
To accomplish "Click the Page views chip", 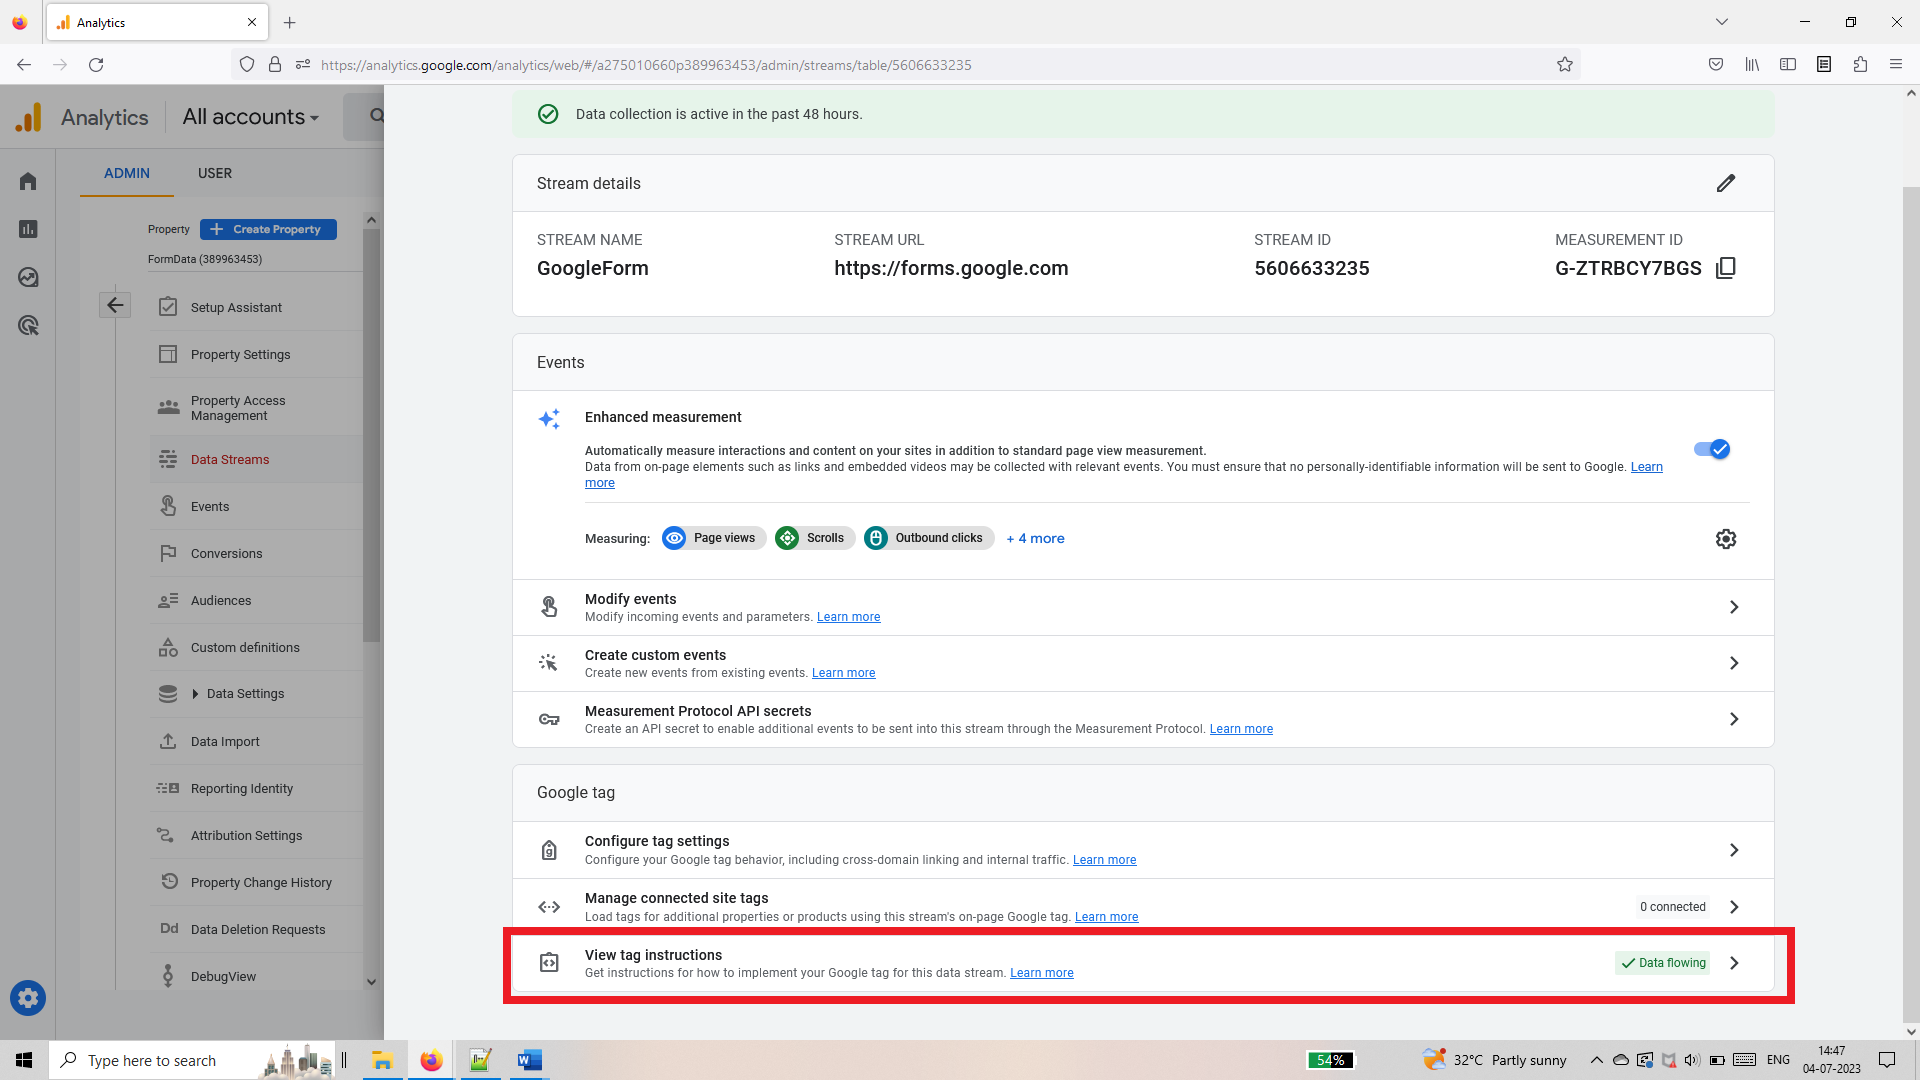I will coord(714,538).
